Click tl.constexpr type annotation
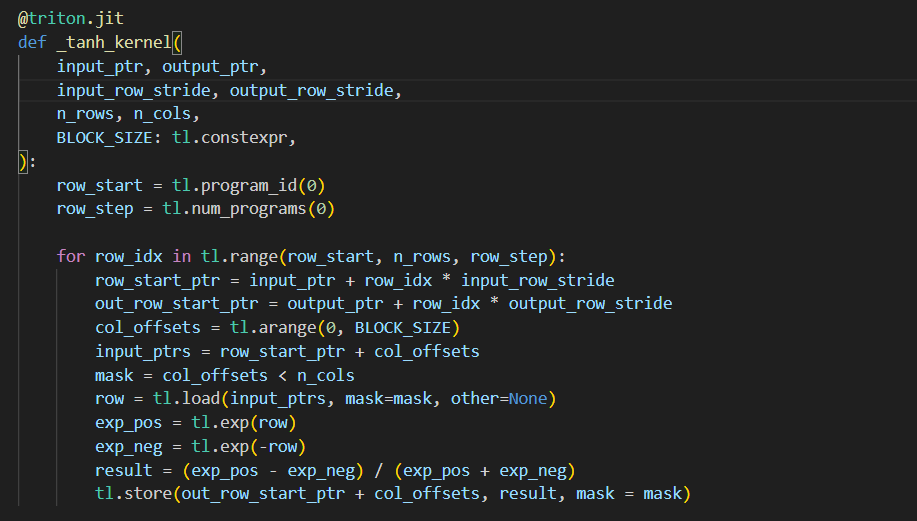The width and height of the screenshot is (917, 521). click(230, 138)
